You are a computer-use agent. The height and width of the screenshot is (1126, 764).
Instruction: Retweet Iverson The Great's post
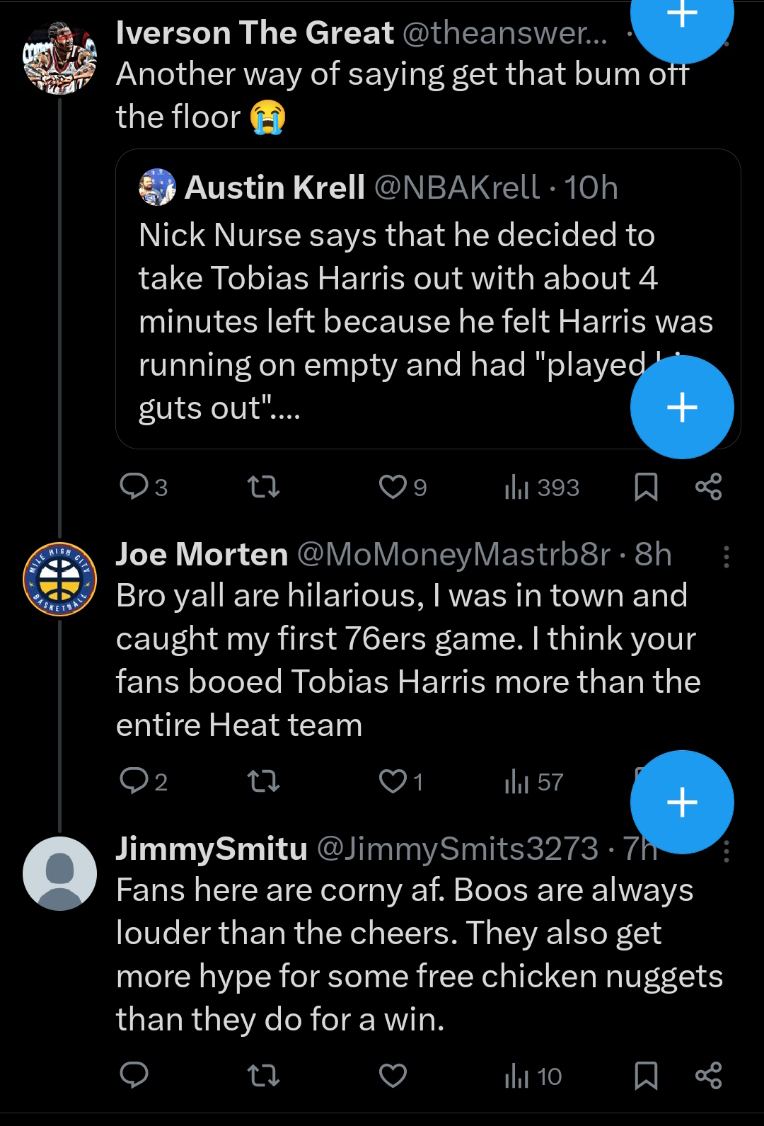point(263,487)
